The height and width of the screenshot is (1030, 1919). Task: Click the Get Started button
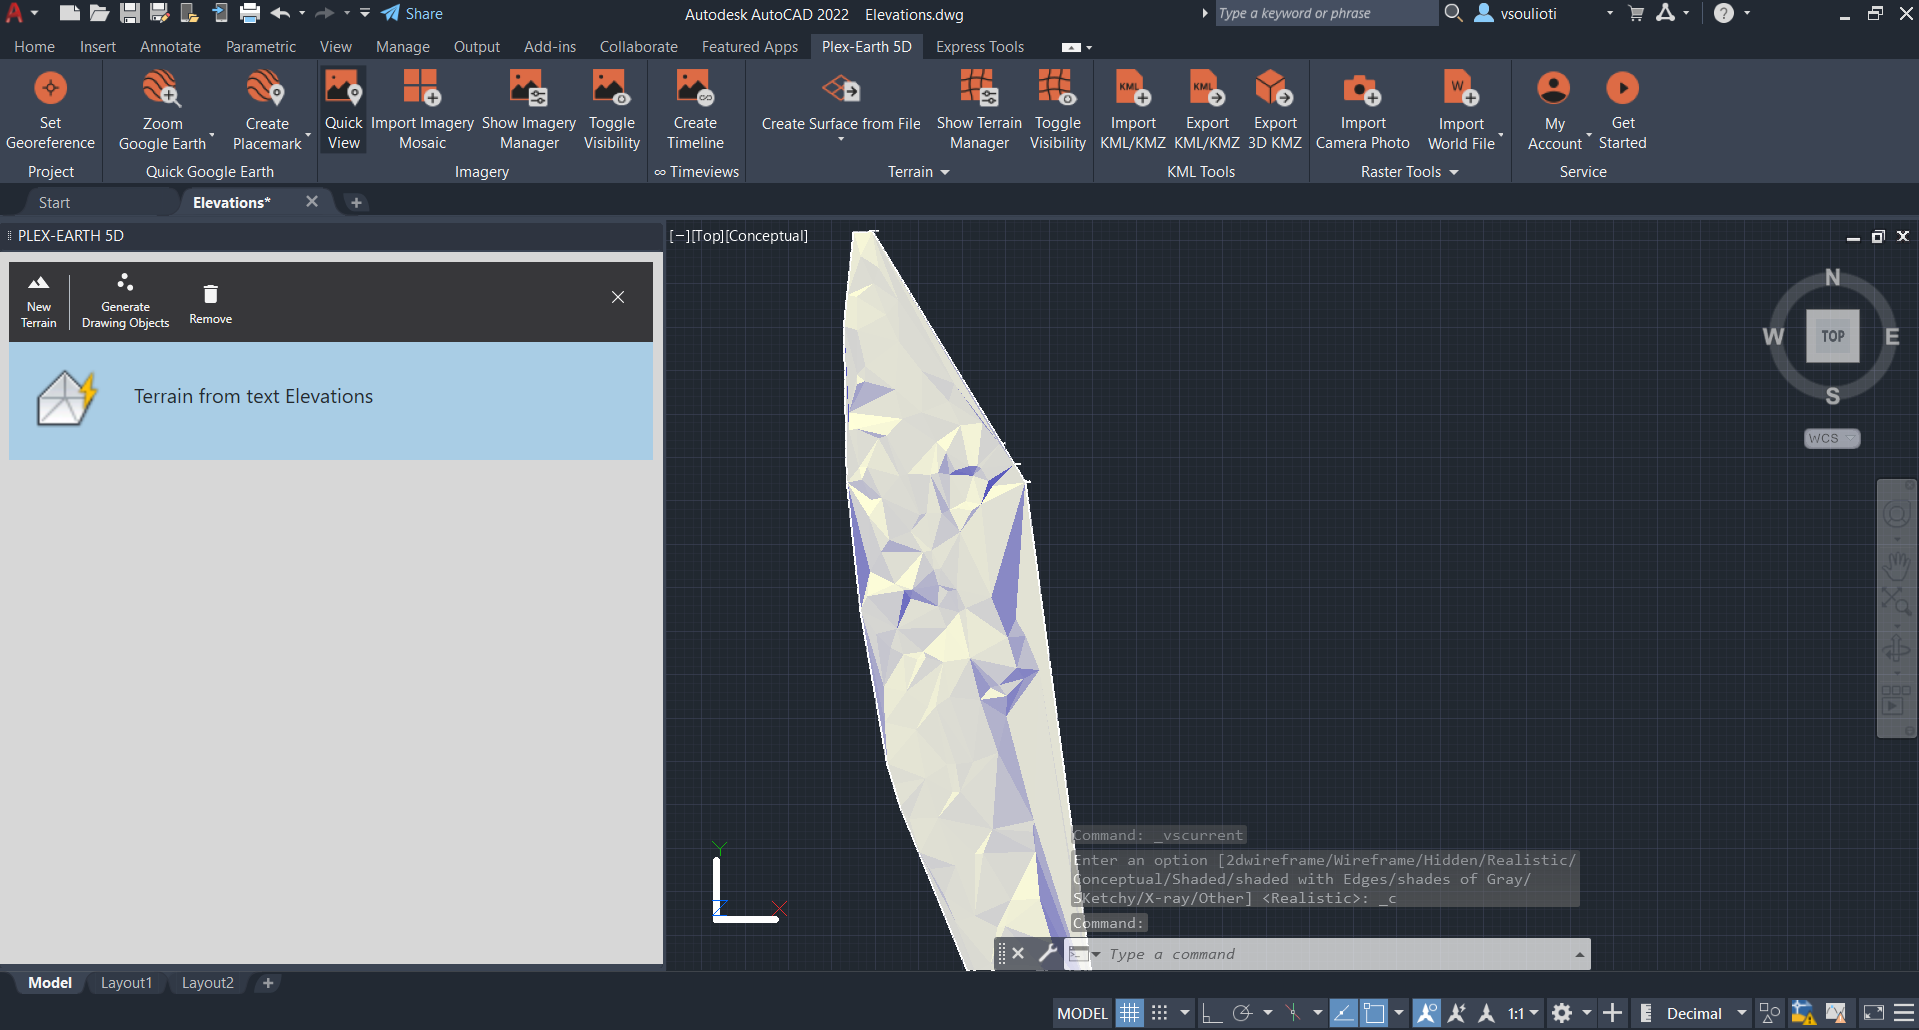coord(1622,110)
